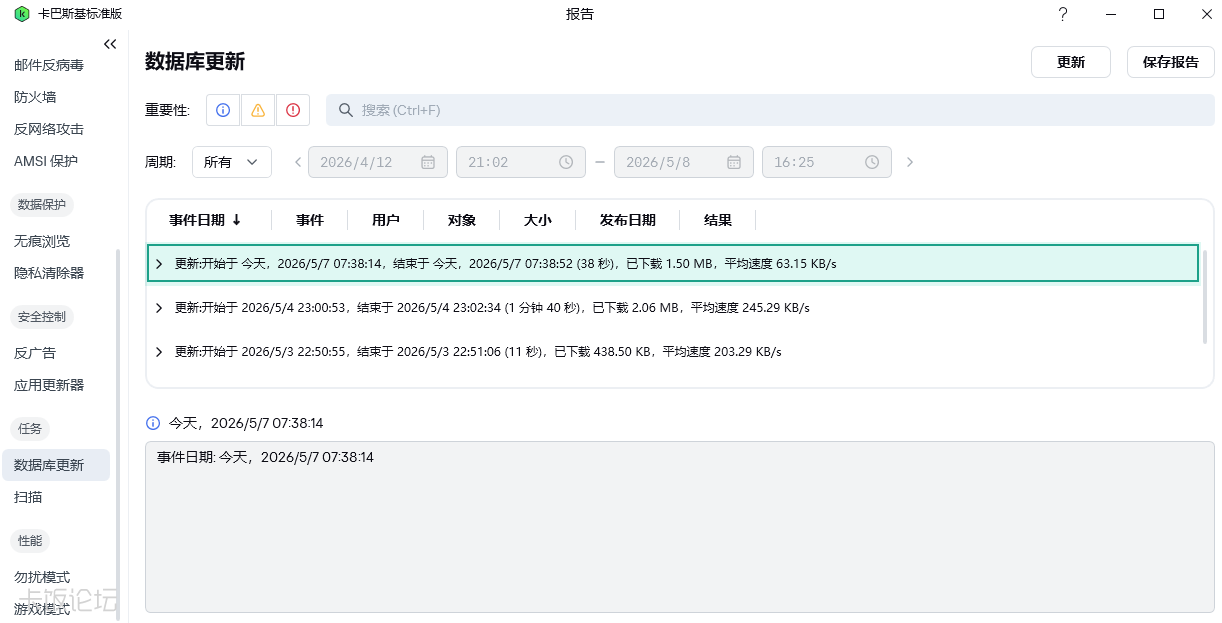1222x623 pixels.
Task: Click the search magnifier icon
Action: (346, 110)
